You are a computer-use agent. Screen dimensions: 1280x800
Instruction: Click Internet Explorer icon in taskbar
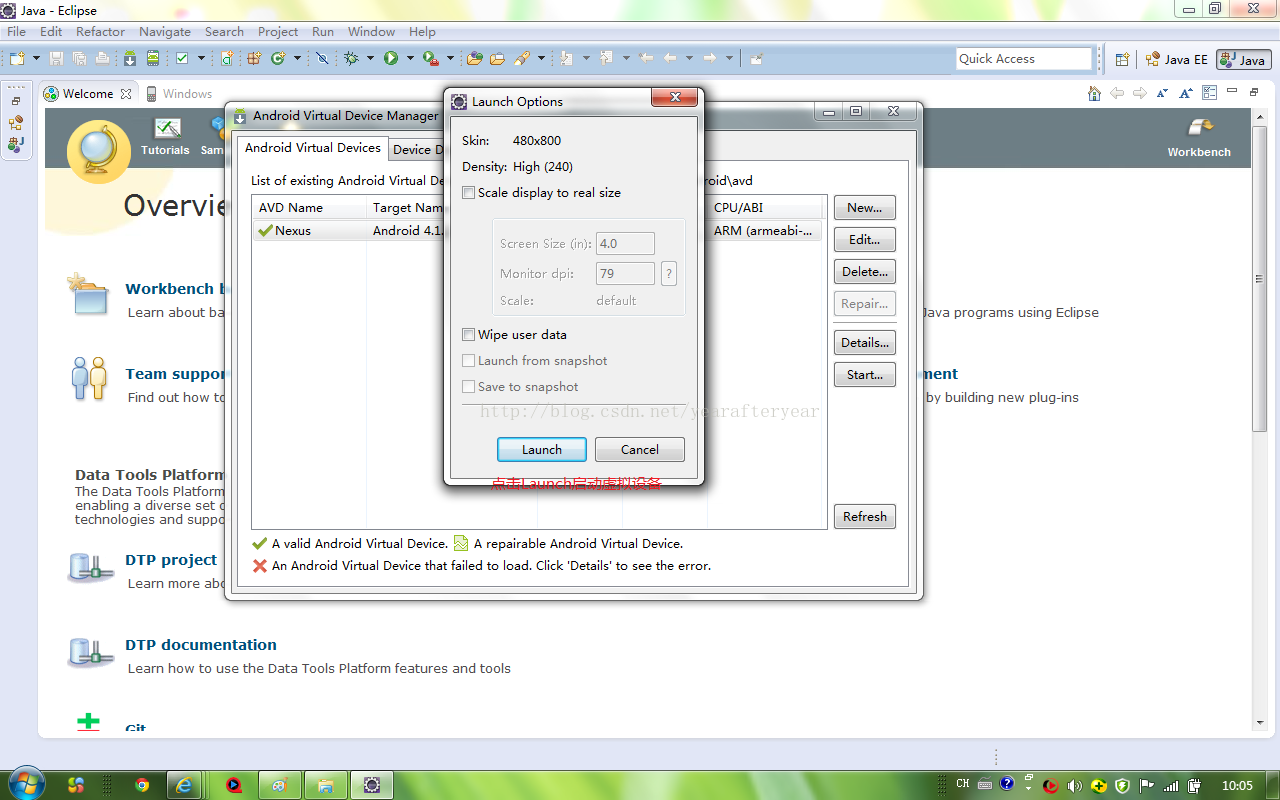click(184, 785)
